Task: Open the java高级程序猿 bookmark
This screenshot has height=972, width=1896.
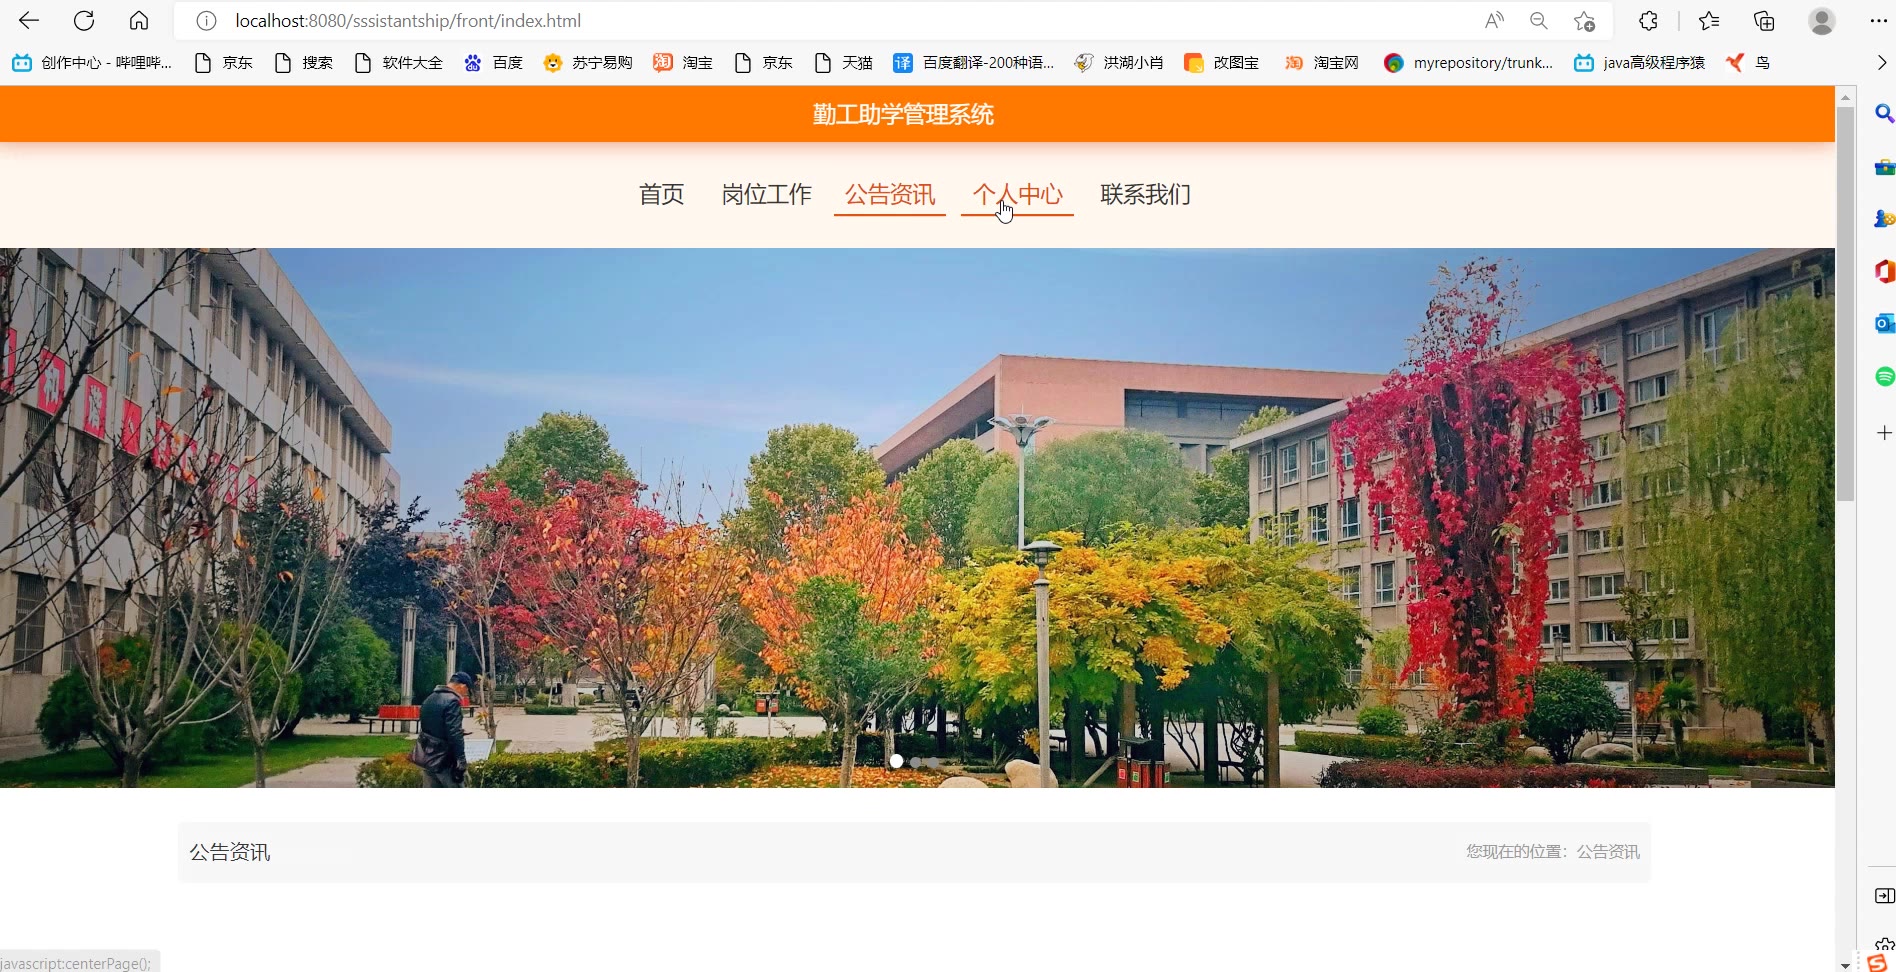Action: pyautogui.click(x=1640, y=63)
